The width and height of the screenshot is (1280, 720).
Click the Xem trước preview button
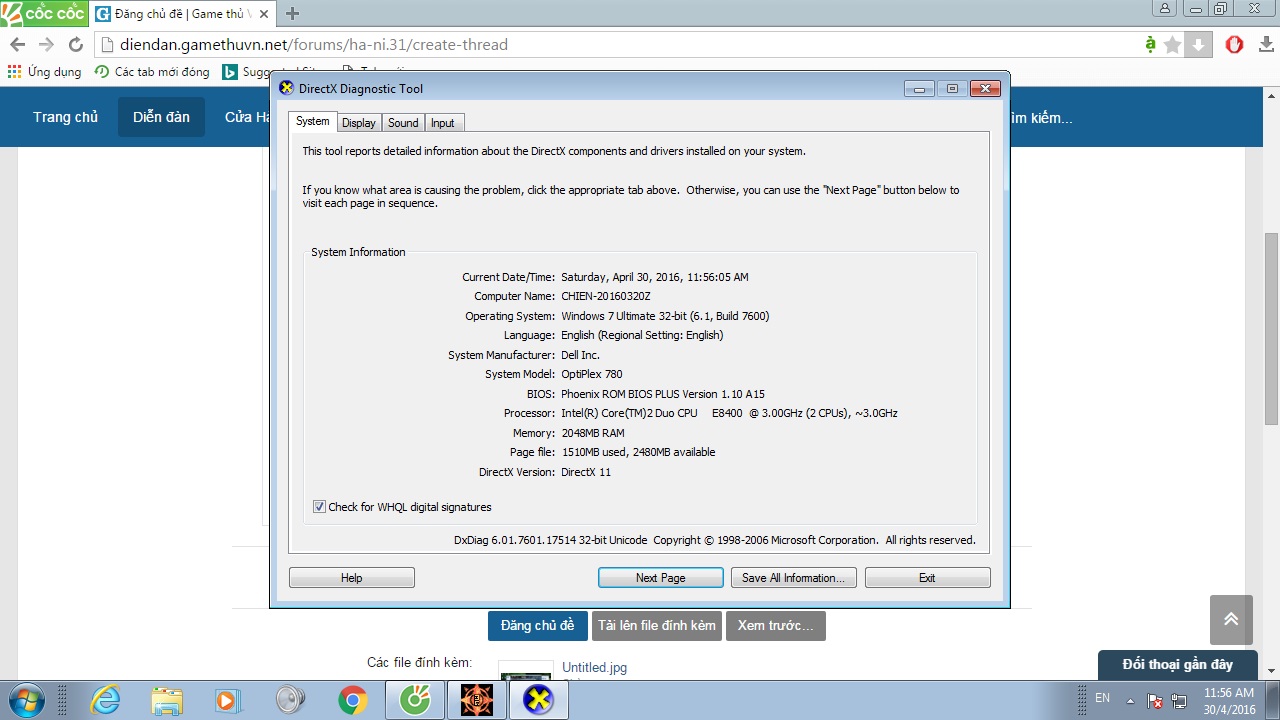tap(776, 626)
